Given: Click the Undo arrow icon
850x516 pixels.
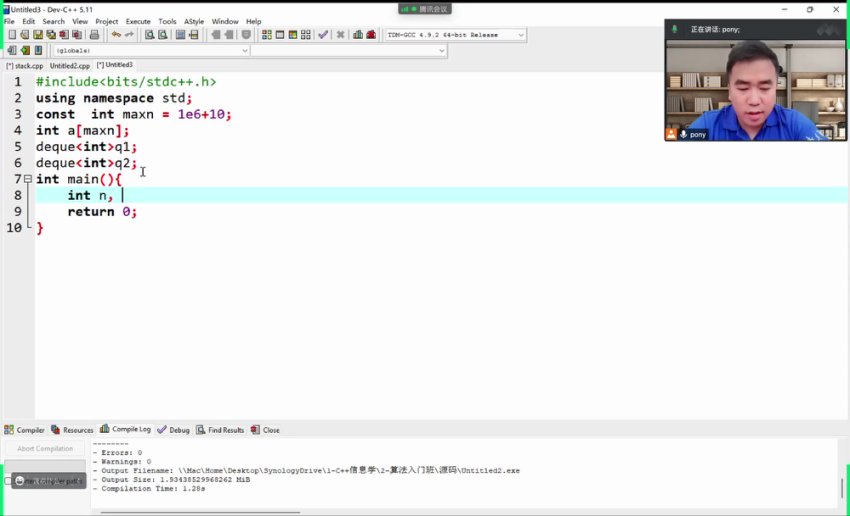Looking at the screenshot, I should tap(116, 35).
